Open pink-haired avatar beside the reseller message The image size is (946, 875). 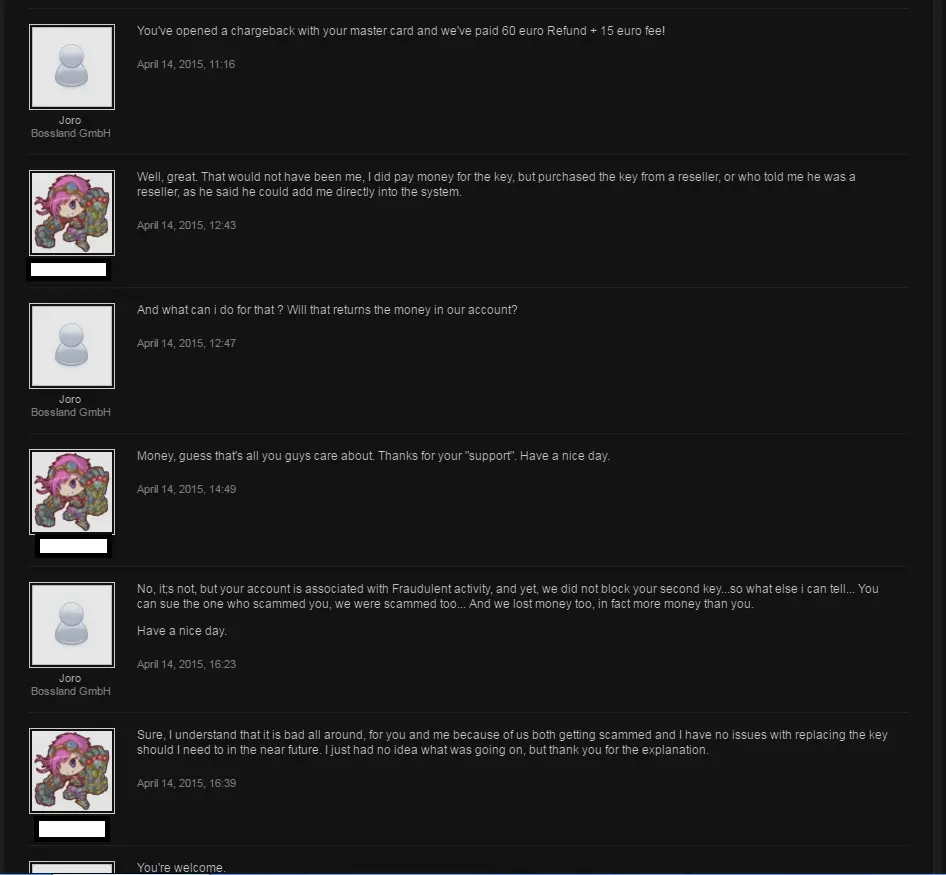[x=72, y=213]
